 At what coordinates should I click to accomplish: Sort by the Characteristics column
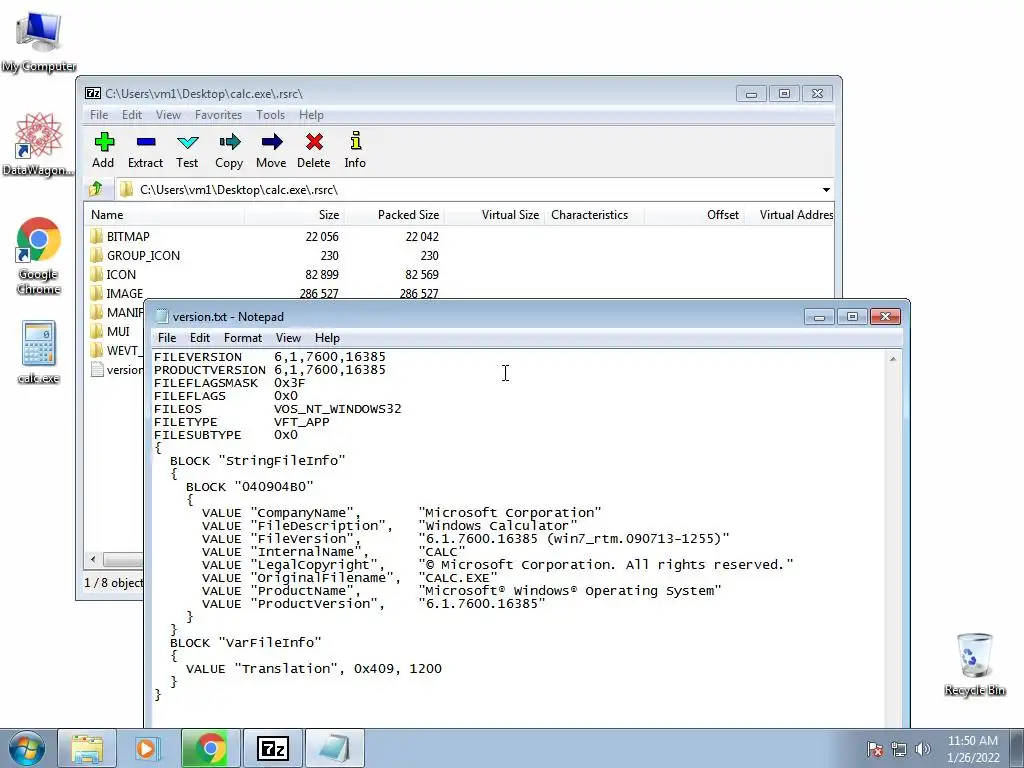click(594, 215)
